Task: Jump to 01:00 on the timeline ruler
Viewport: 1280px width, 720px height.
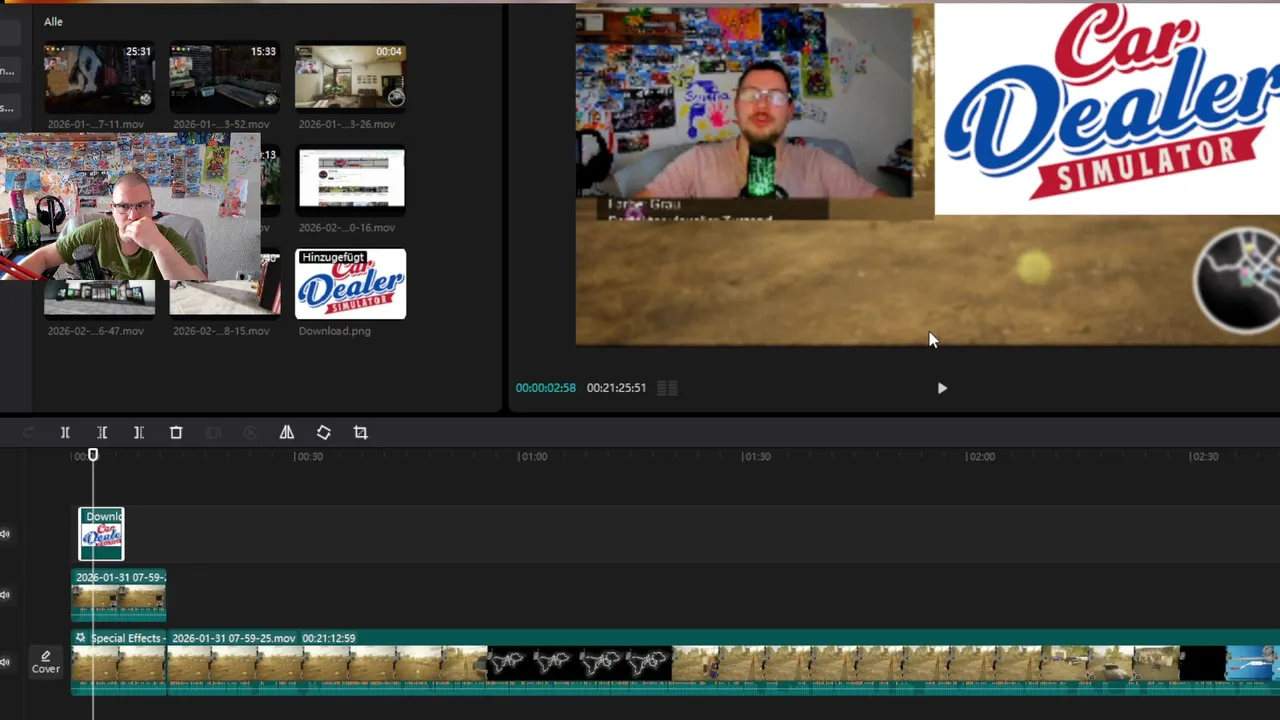Action: coord(532,456)
